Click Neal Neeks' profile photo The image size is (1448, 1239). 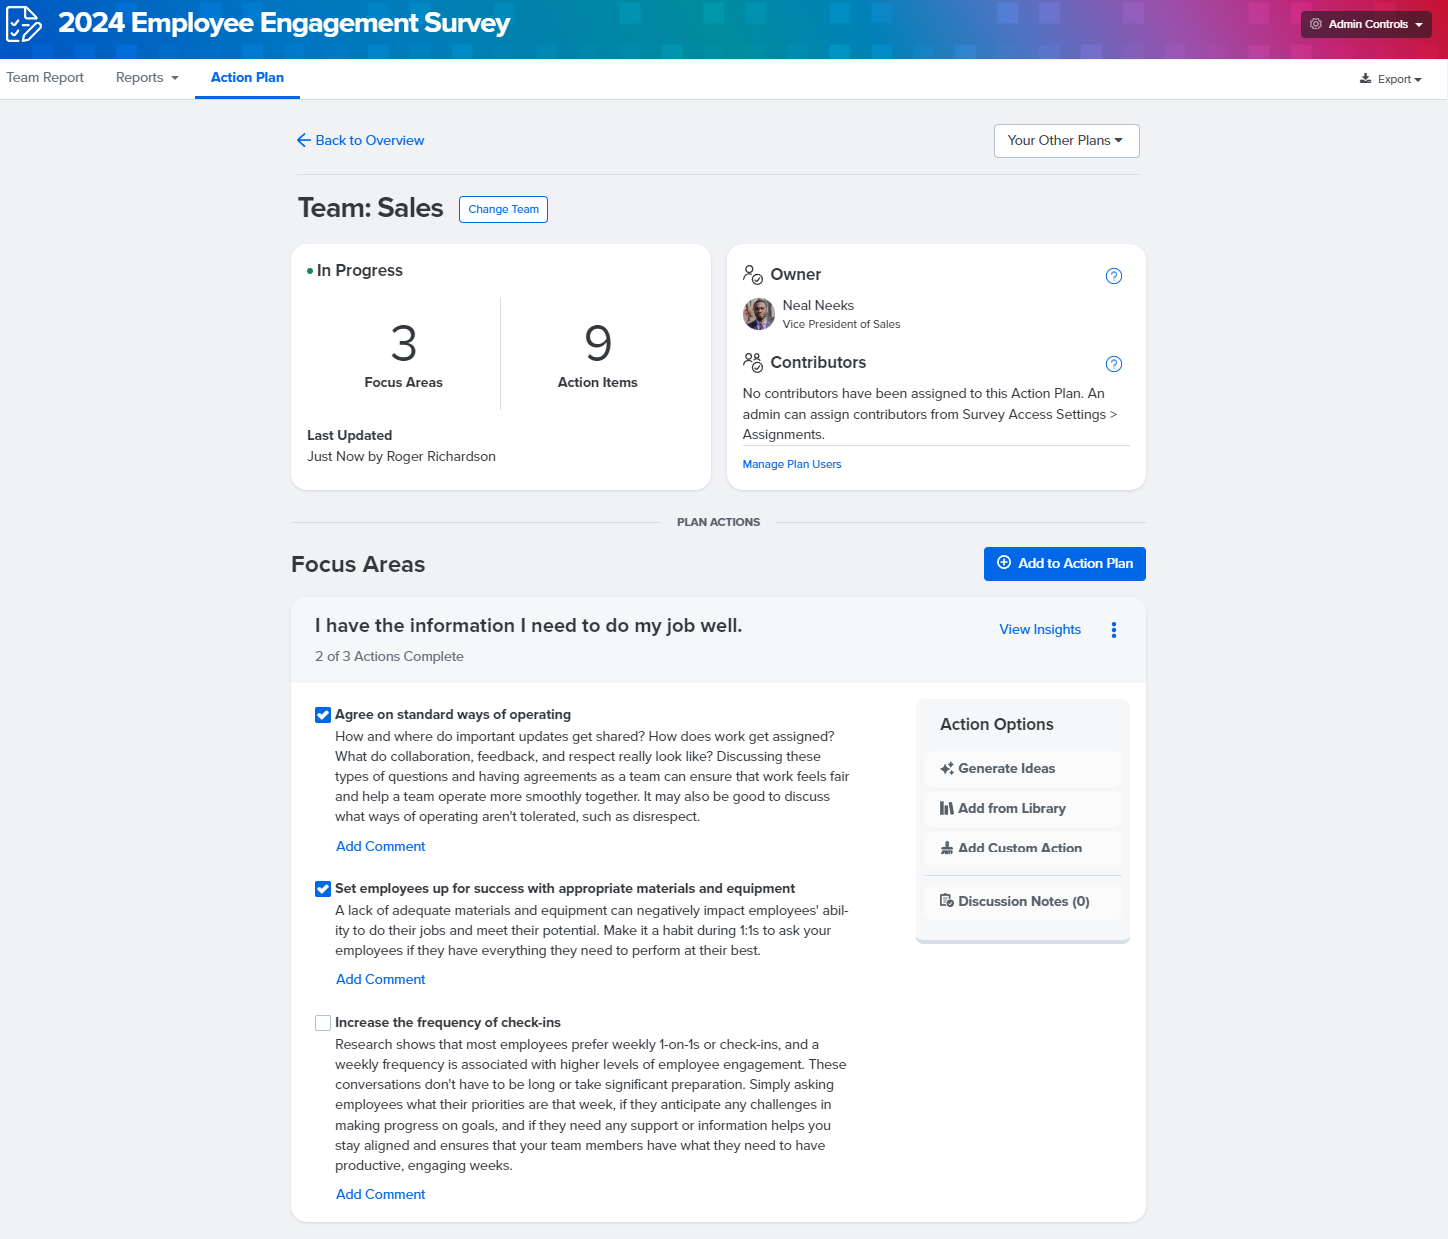759,314
